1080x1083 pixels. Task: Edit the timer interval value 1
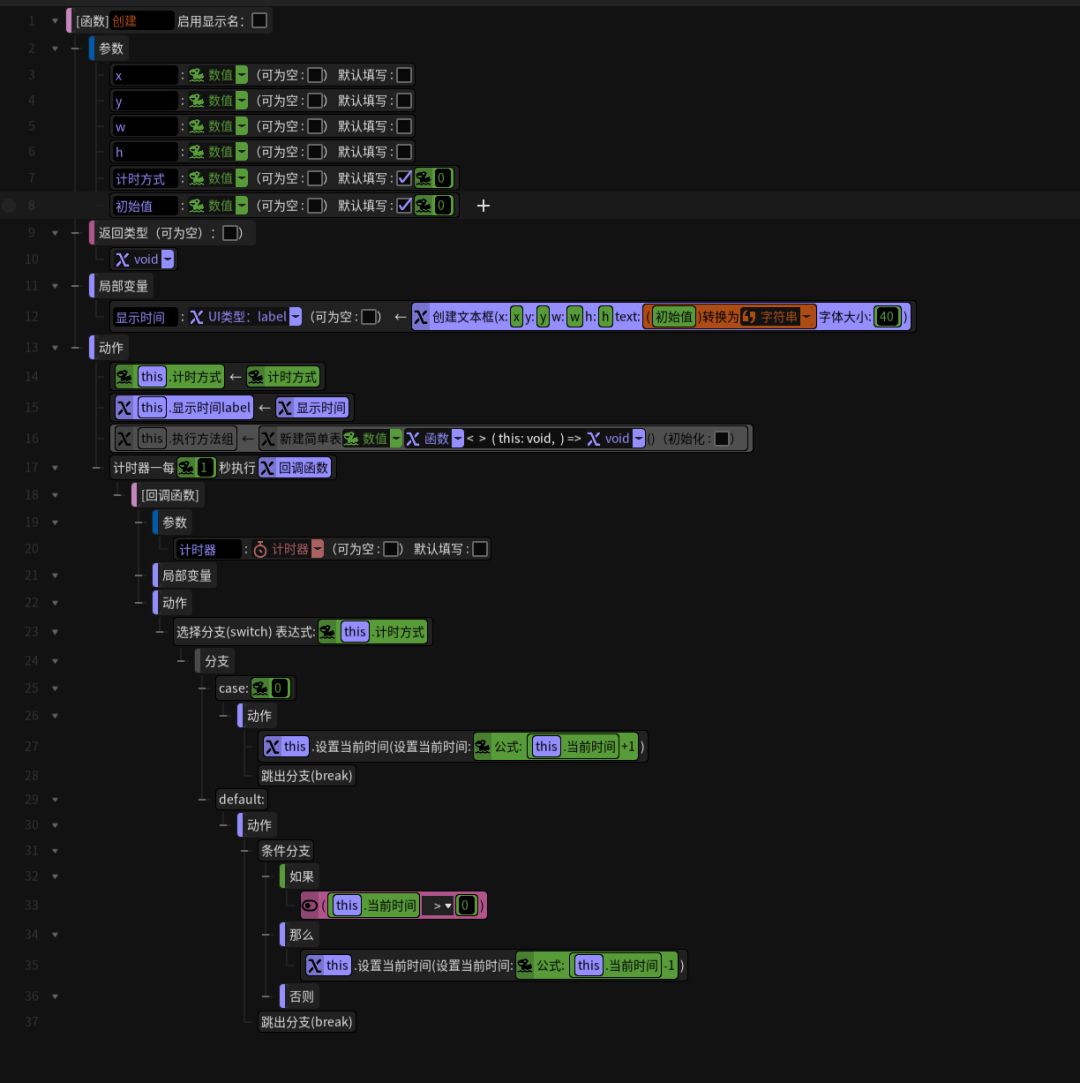pos(204,468)
